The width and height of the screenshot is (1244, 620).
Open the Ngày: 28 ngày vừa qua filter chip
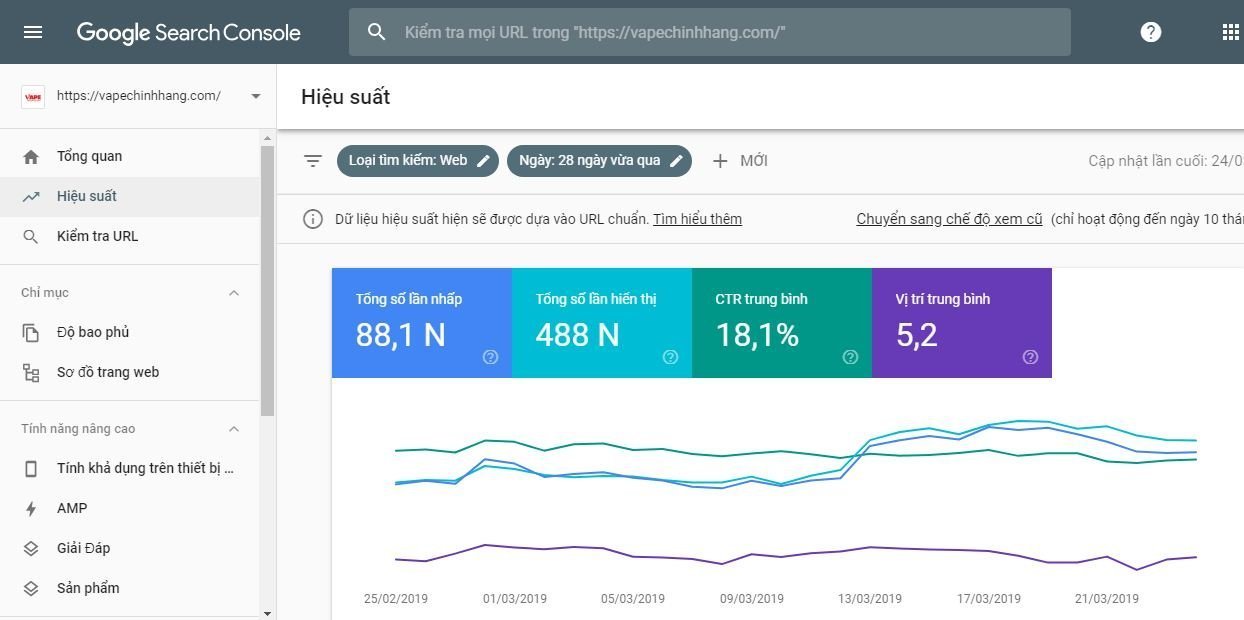[599, 160]
